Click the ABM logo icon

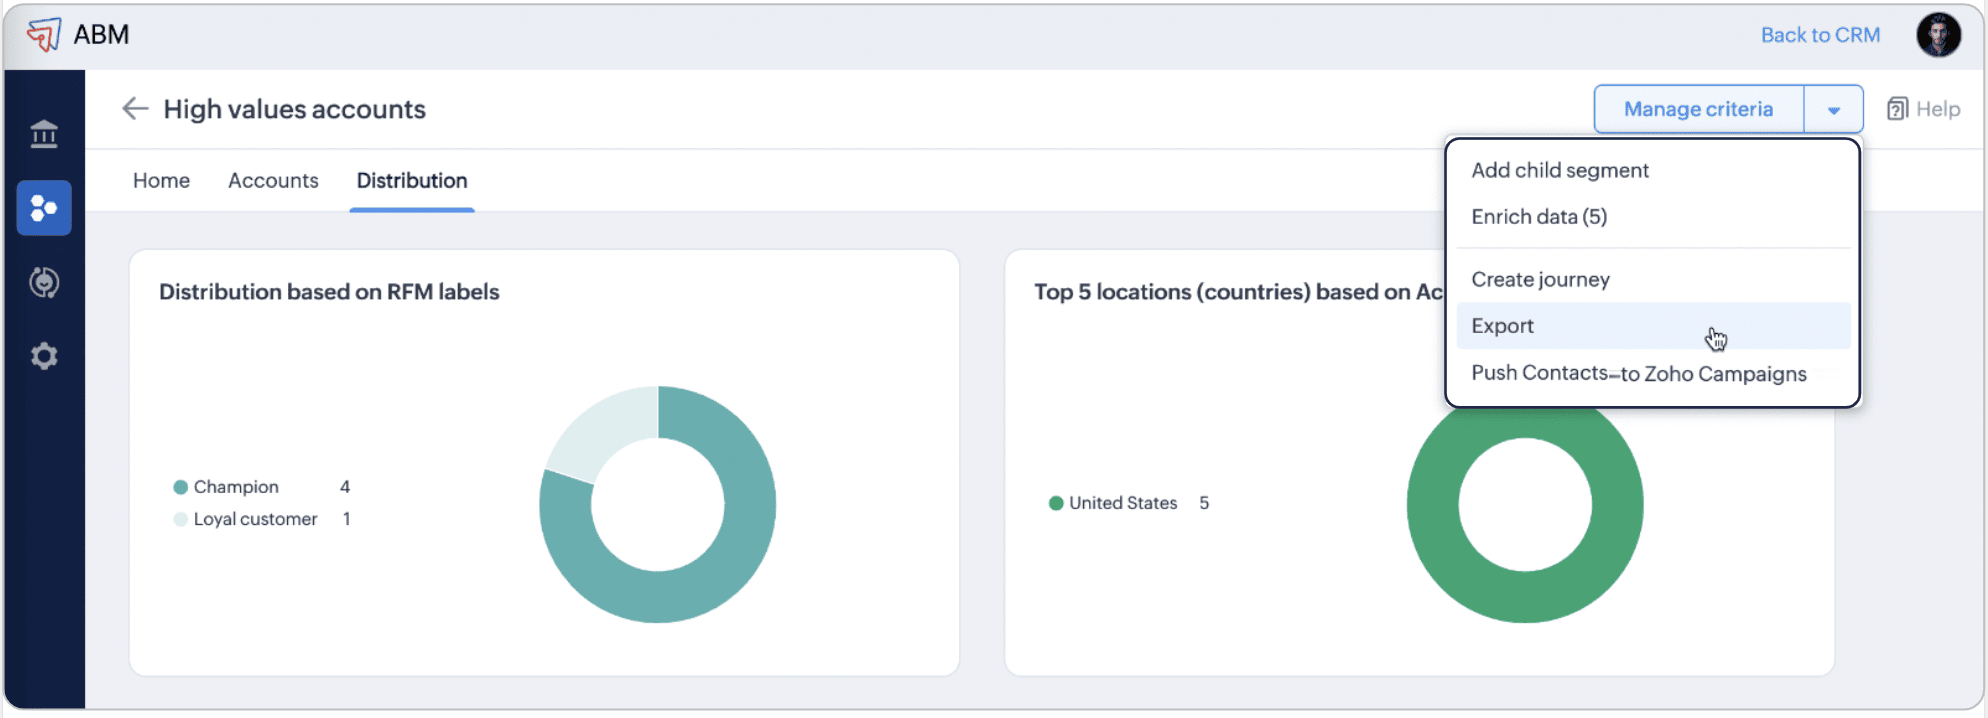[x=43, y=35]
